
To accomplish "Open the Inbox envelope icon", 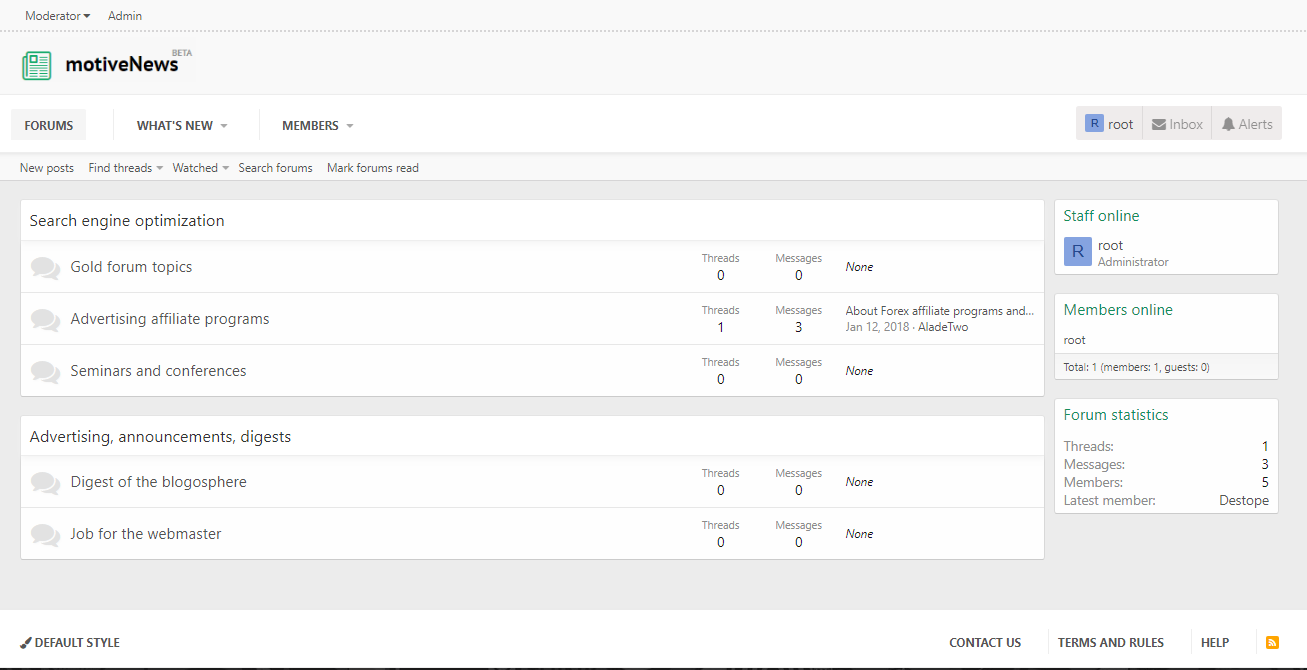I will [1159, 125].
